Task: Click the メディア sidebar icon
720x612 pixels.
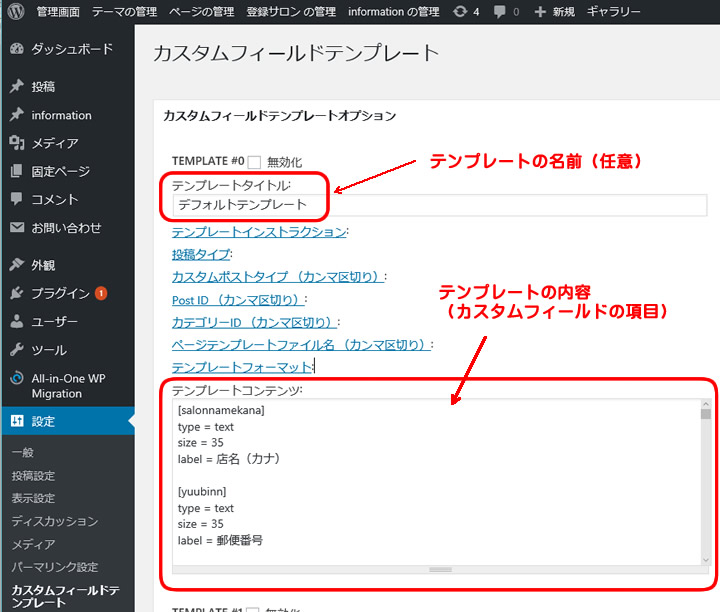Action: [x=17, y=143]
